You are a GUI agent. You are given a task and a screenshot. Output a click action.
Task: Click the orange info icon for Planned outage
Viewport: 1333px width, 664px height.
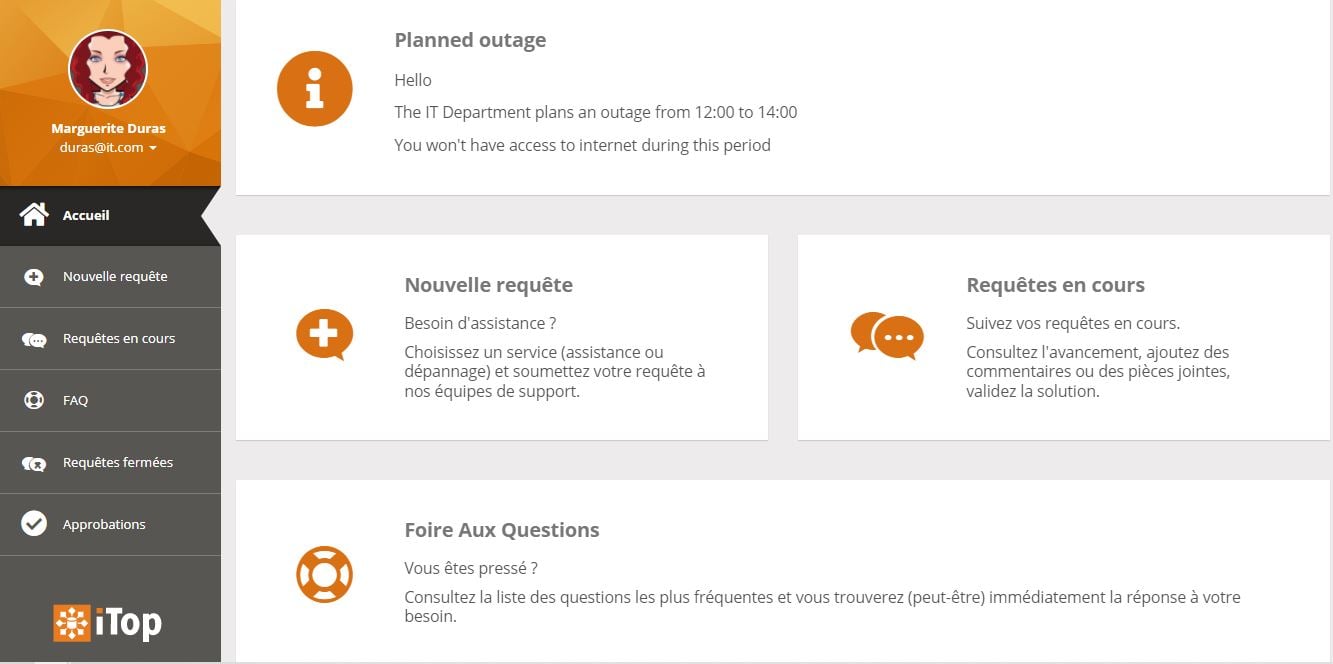(x=315, y=89)
